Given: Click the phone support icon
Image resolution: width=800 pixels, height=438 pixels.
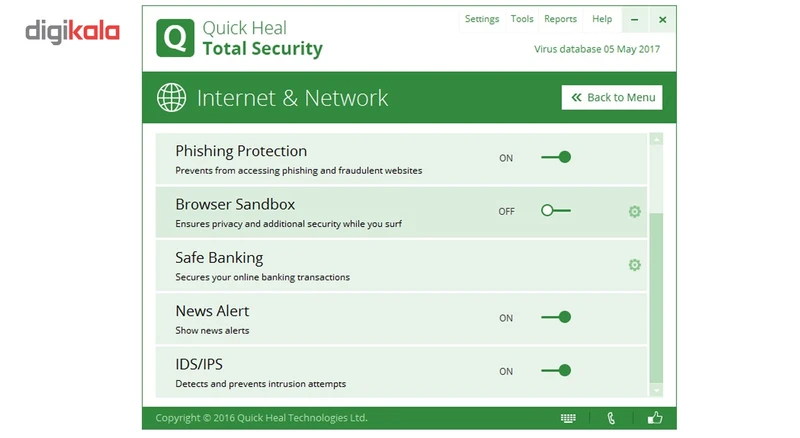Looking at the screenshot, I should click(x=611, y=418).
